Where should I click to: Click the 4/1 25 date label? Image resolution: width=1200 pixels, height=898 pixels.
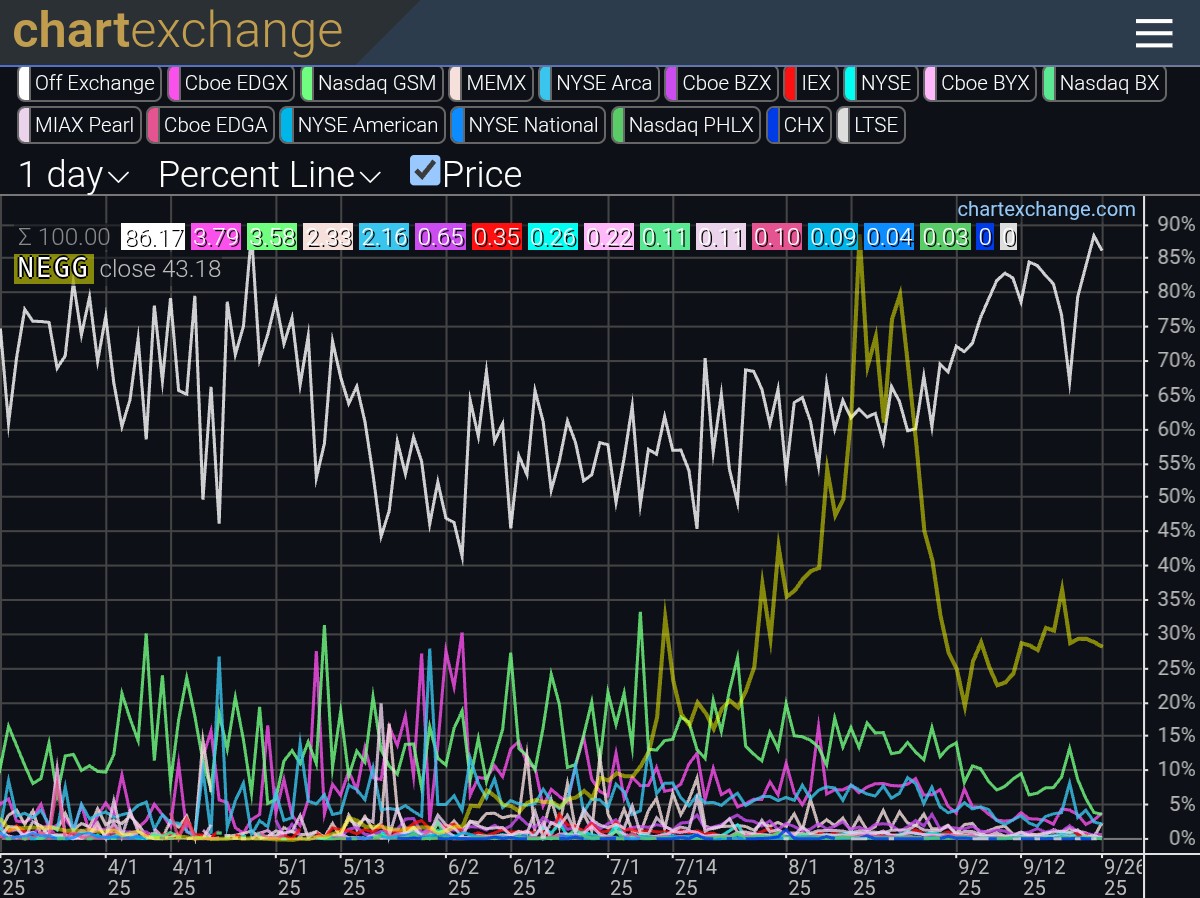click(122, 875)
